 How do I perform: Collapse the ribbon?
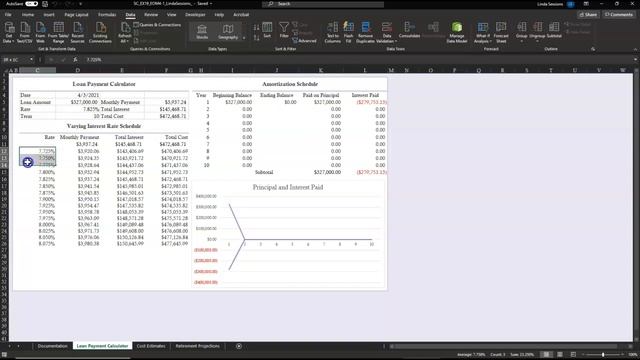635,49
